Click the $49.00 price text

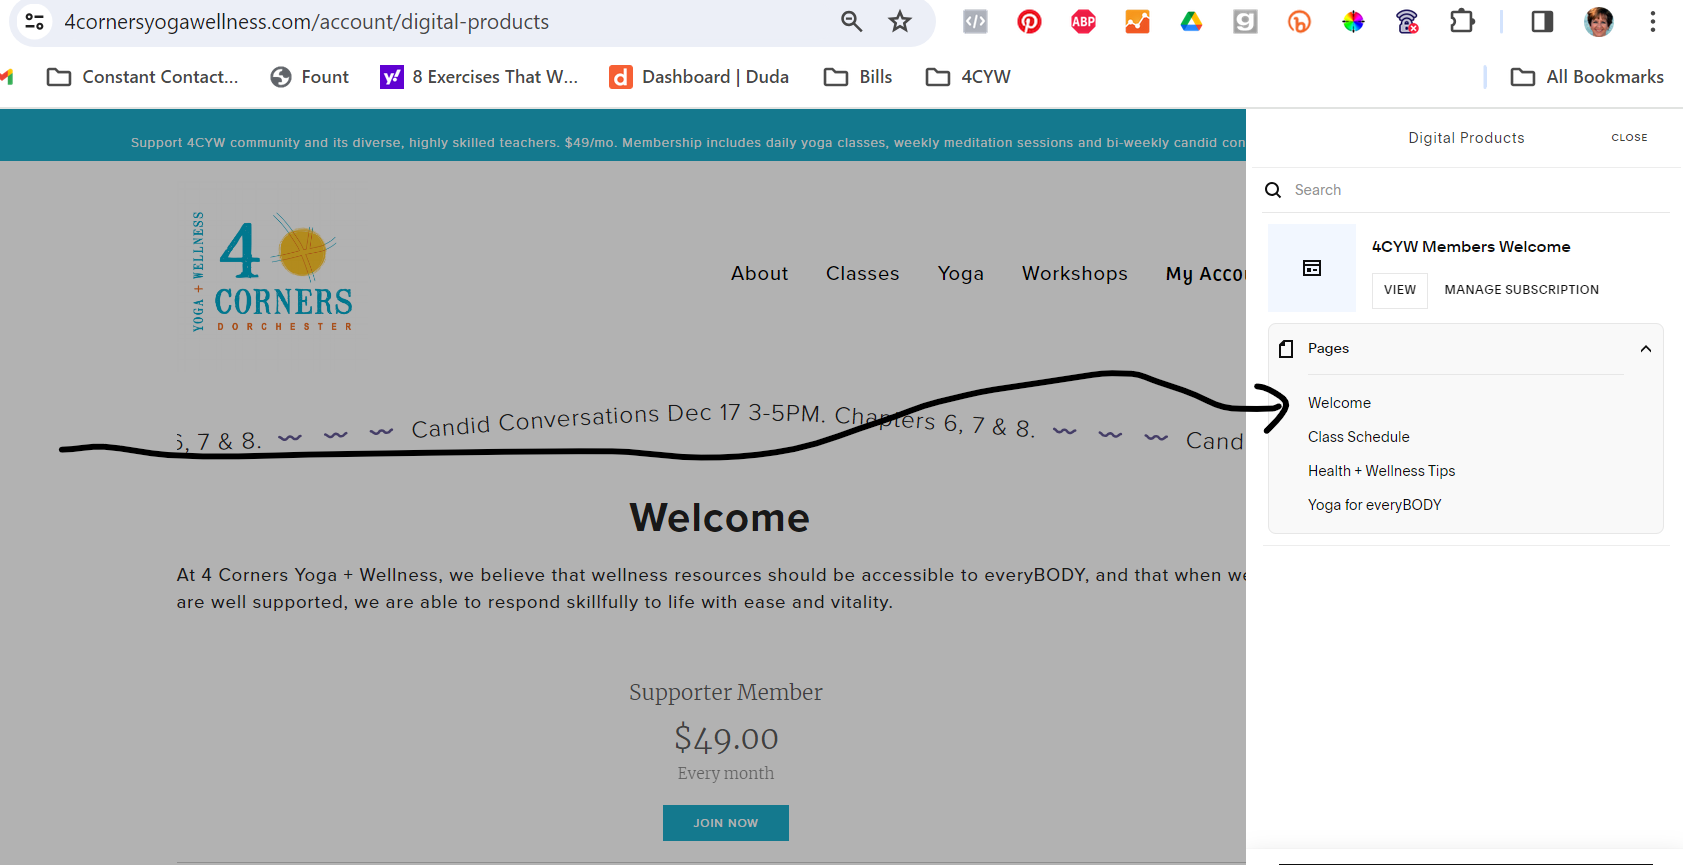pyautogui.click(x=726, y=738)
